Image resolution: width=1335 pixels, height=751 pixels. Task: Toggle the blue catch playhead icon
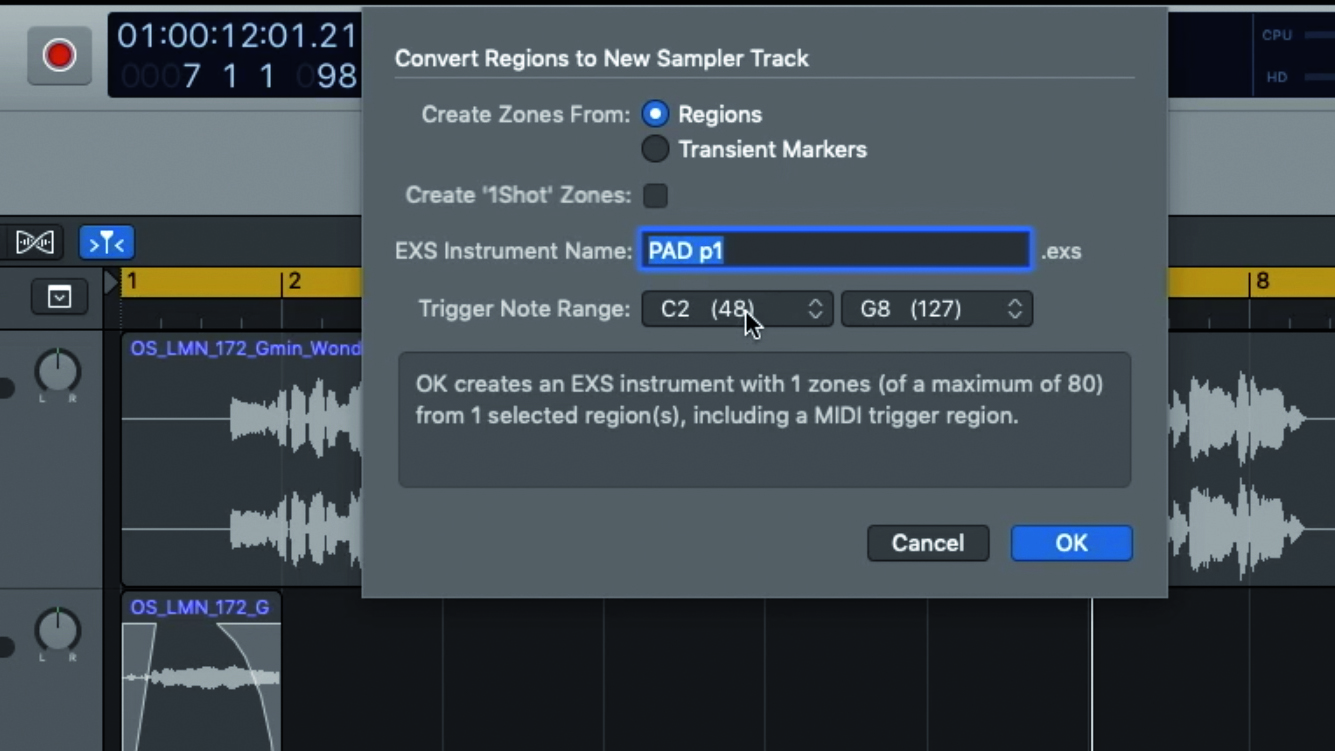pos(106,242)
